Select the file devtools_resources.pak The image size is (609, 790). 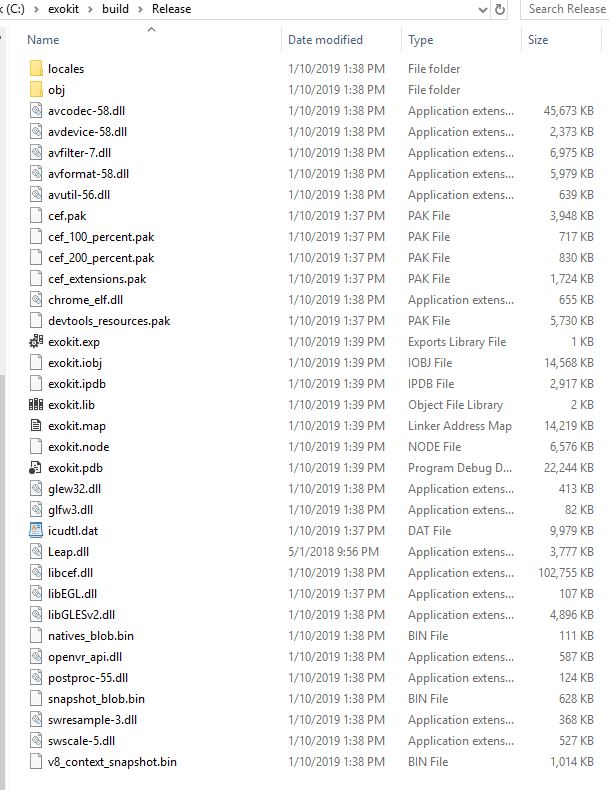109,321
